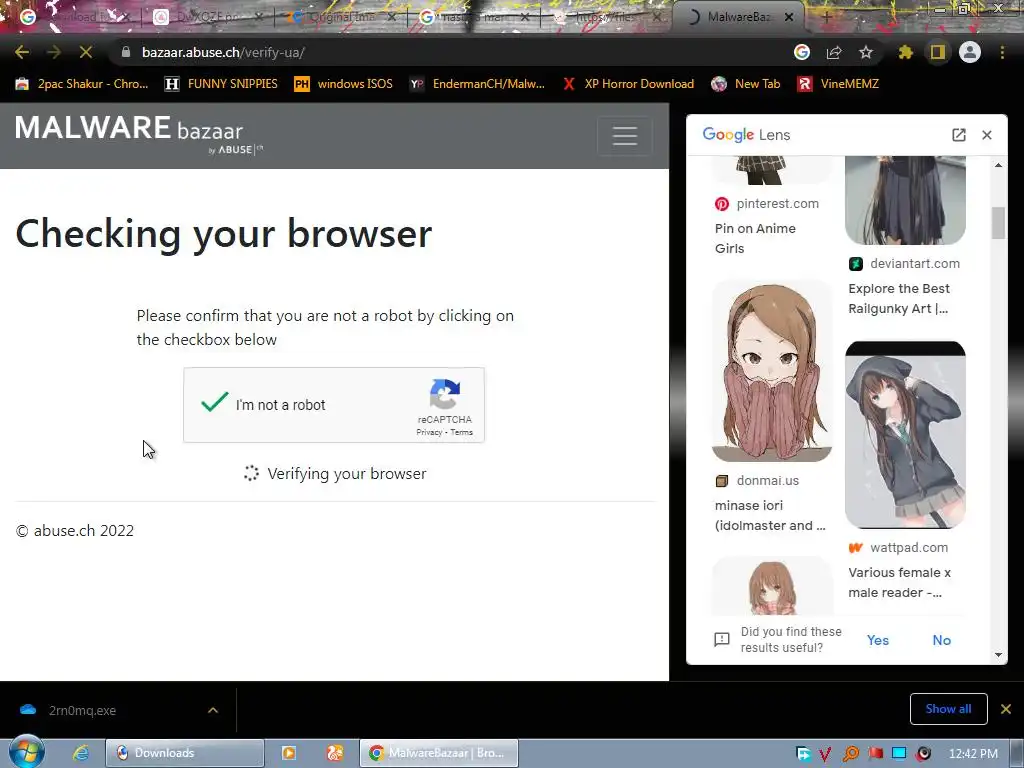Close the Google Lens side panel

[987, 135]
